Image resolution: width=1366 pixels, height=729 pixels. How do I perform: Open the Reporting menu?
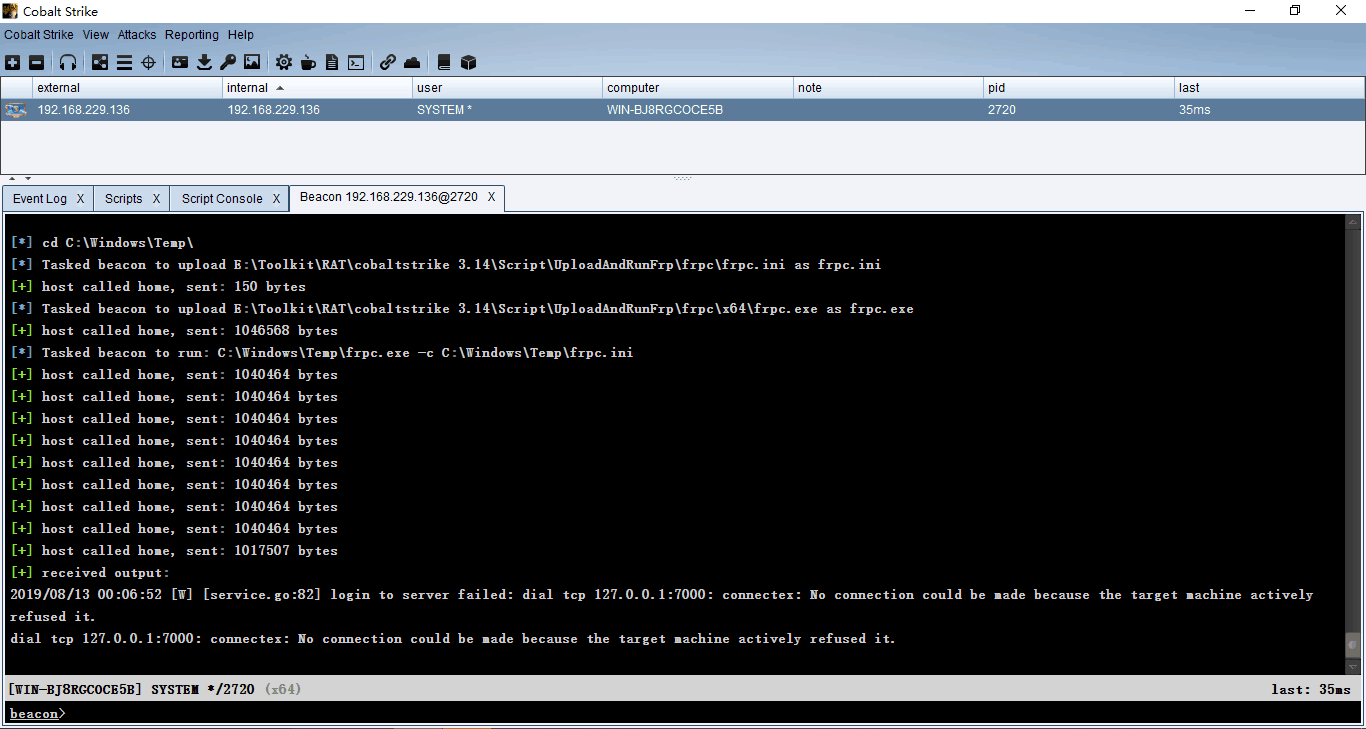pos(193,35)
